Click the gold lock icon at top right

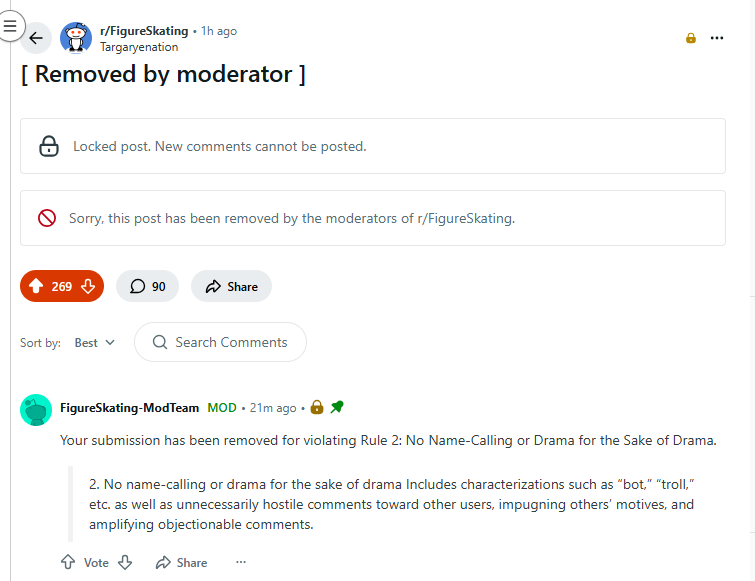(690, 38)
